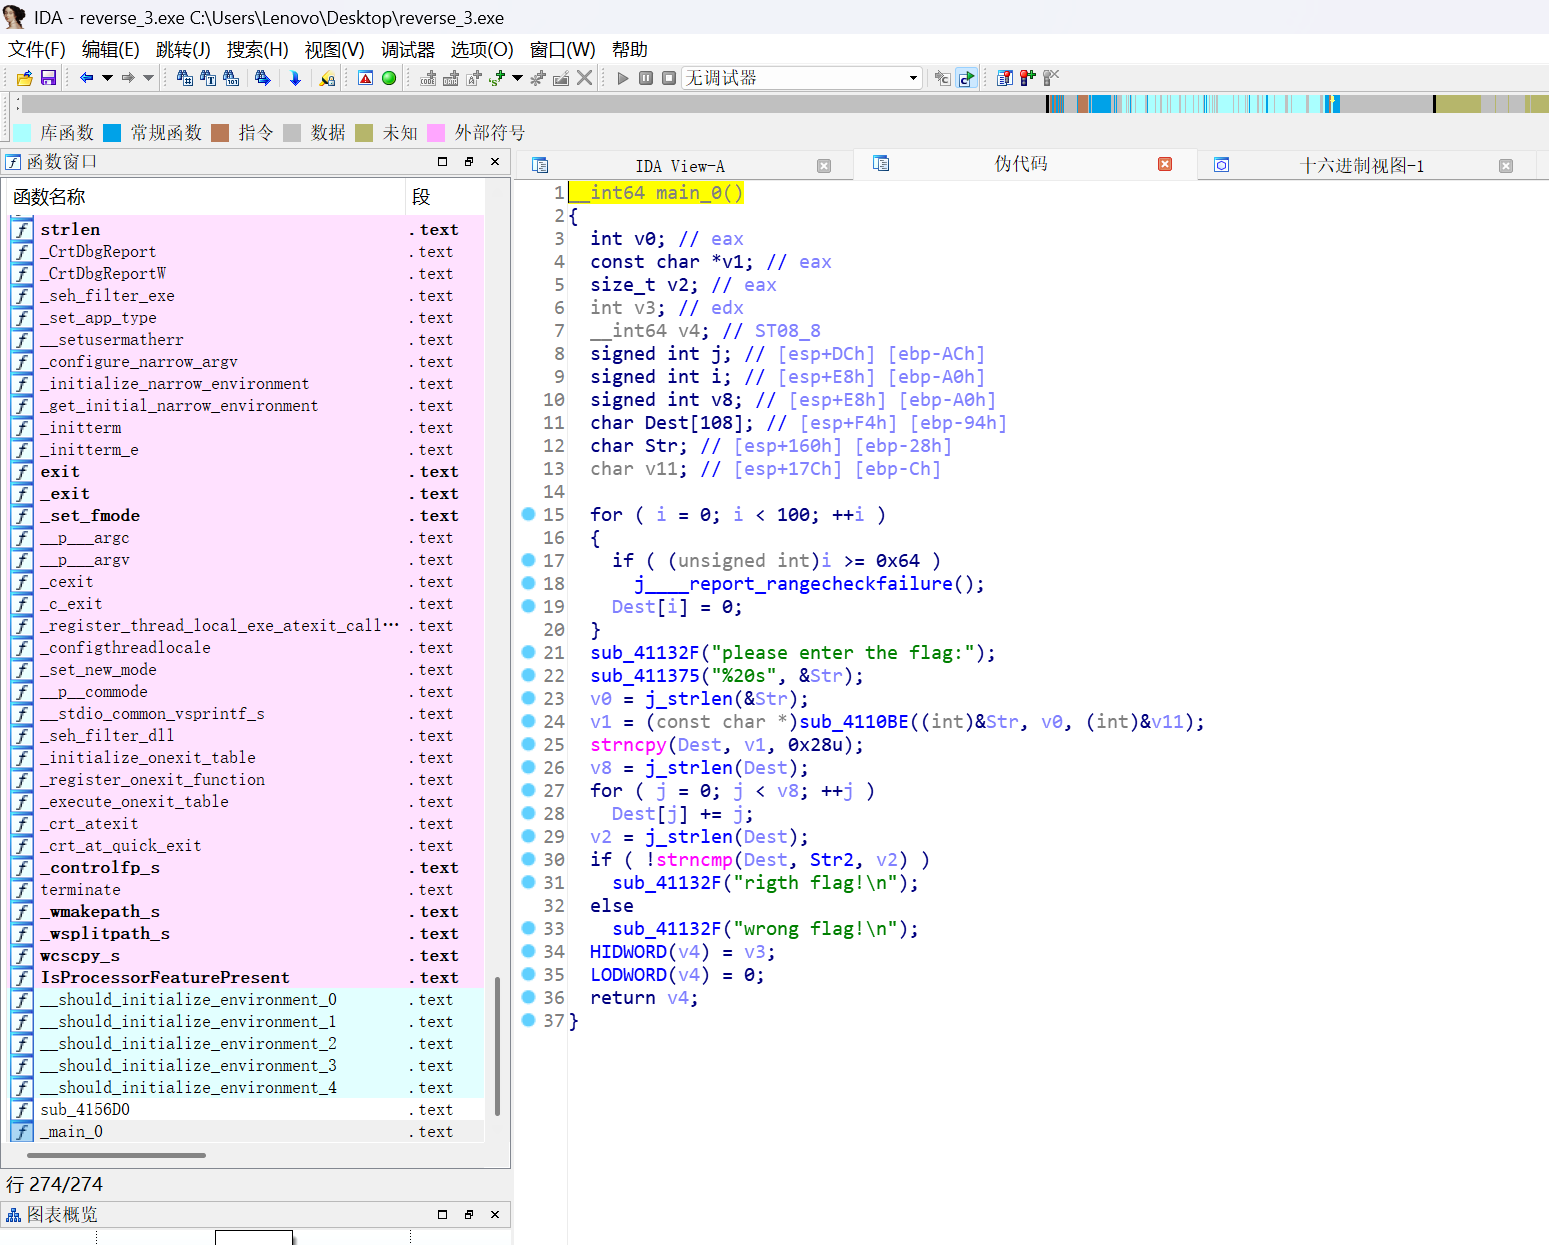Click the gray X delete icon in toolbar
Viewport: 1549px width, 1245px height.
(x=585, y=78)
